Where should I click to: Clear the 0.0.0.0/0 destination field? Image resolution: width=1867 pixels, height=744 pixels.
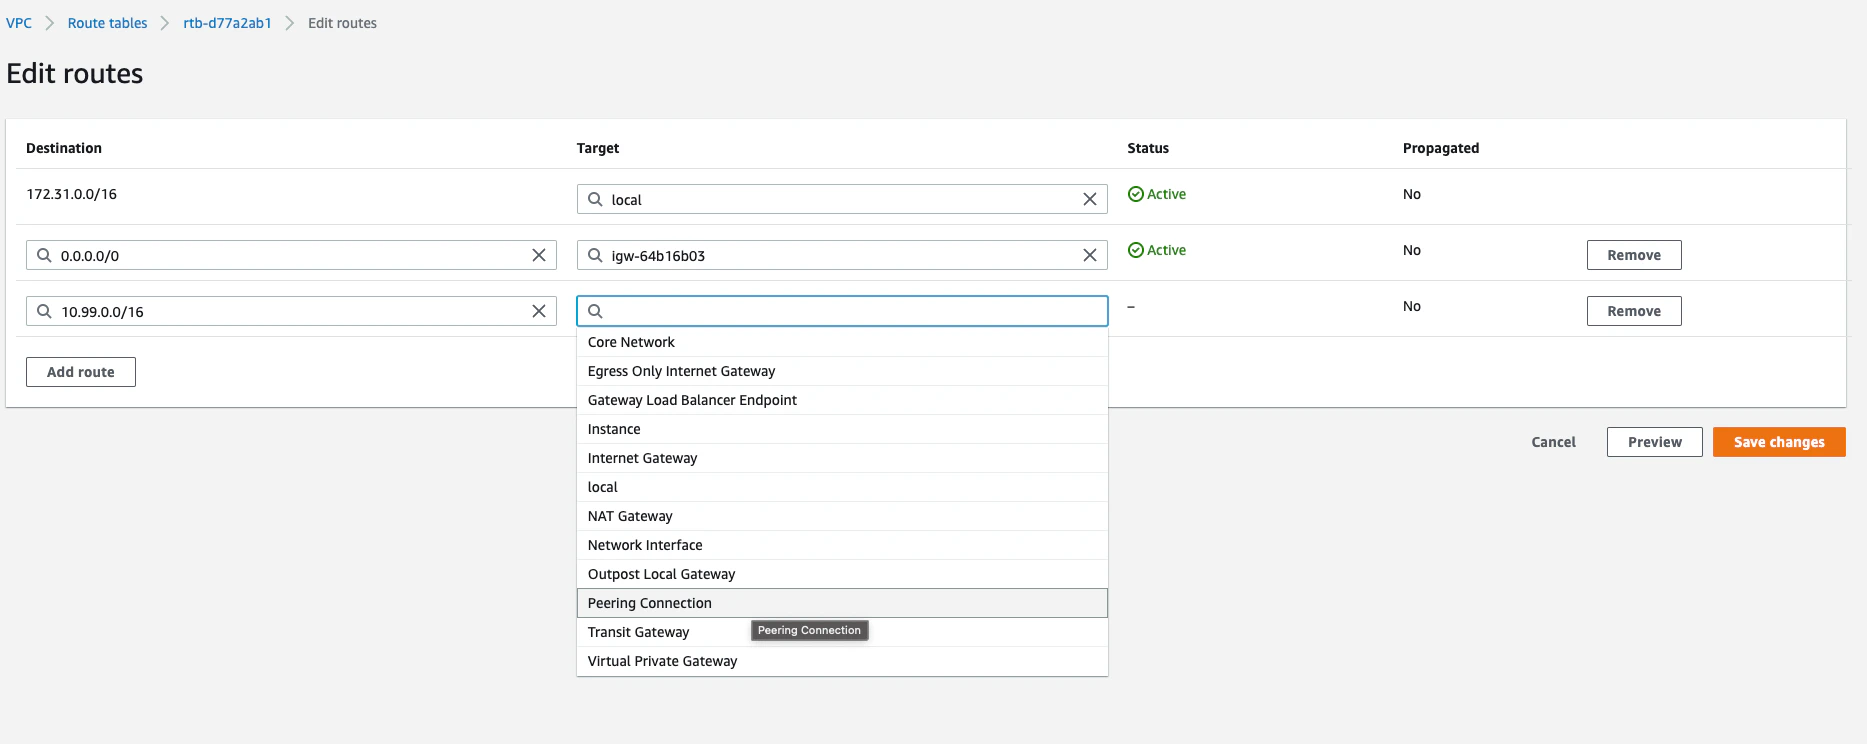(539, 255)
